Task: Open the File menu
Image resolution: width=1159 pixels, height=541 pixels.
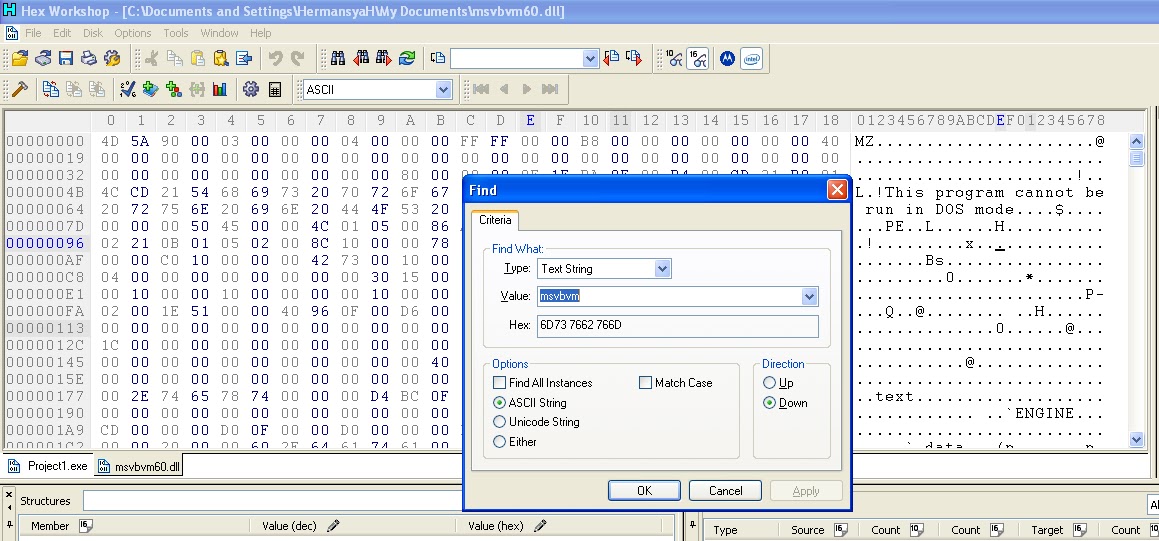Action: (x=33, y=33)
